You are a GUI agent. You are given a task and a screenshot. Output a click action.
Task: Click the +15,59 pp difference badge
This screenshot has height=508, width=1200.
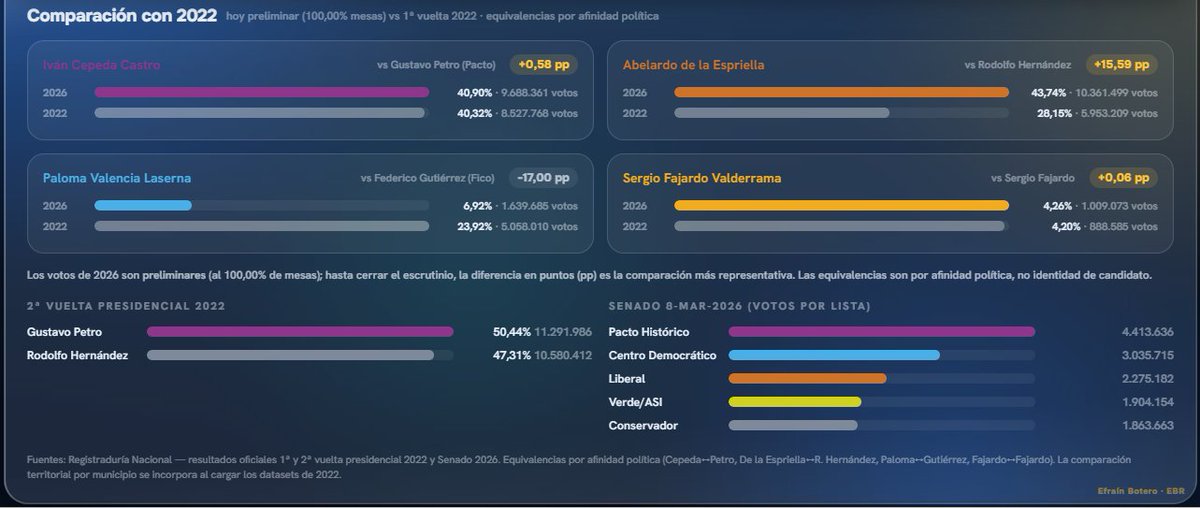(x=1121, y=64)
